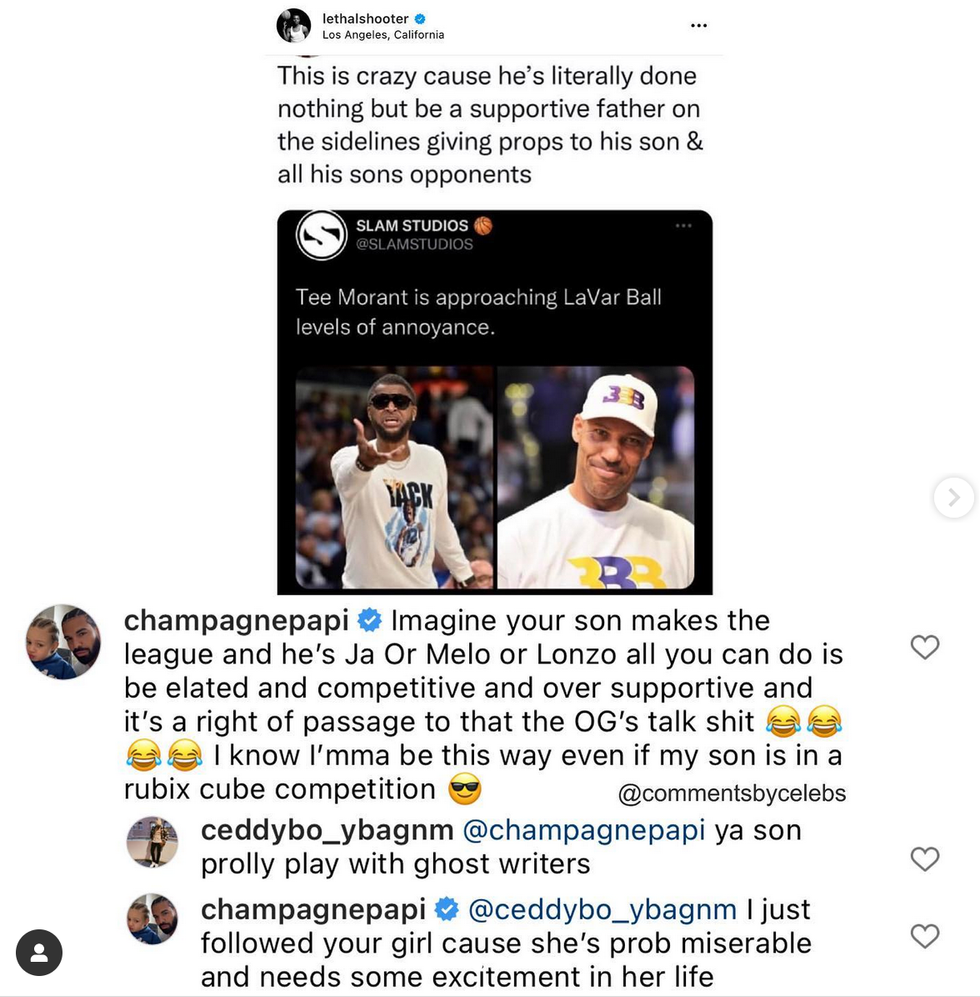Open ceddybo_ybagnm's profile picture

click(152, 842)
